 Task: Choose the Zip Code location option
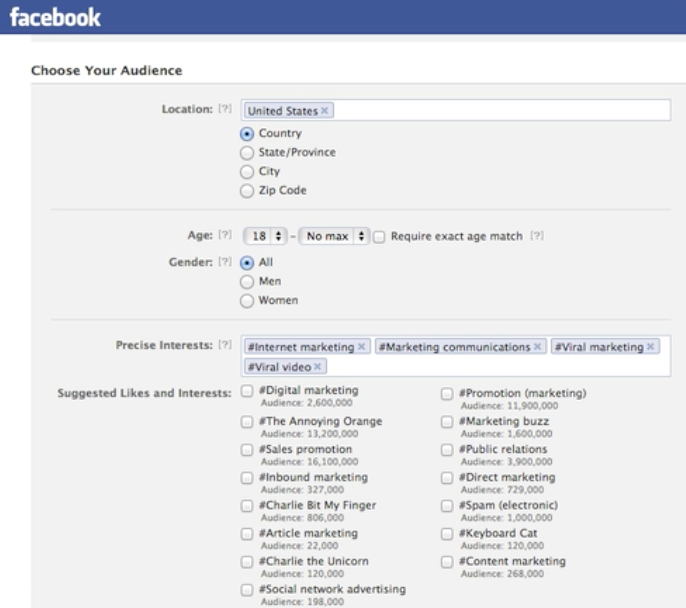(247, 191)
